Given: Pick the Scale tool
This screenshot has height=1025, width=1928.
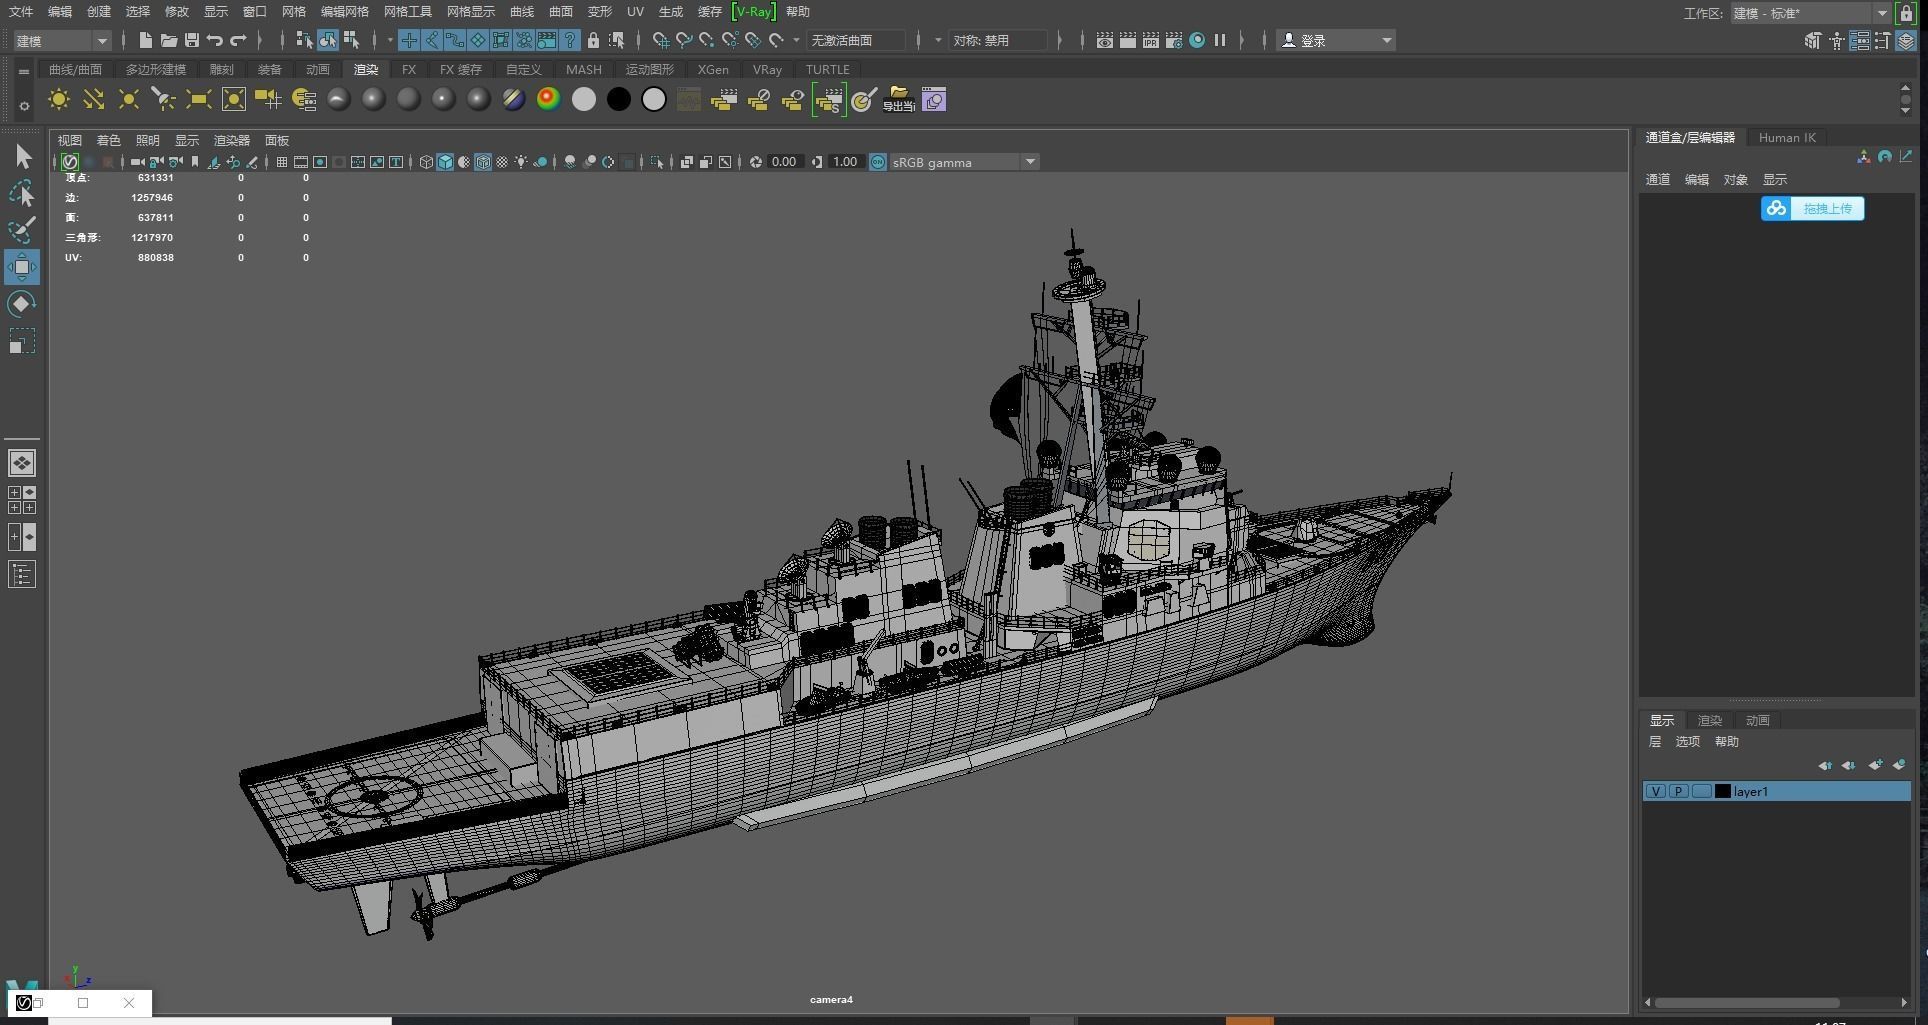Looking at the screenshot, I should coord(22,342).
